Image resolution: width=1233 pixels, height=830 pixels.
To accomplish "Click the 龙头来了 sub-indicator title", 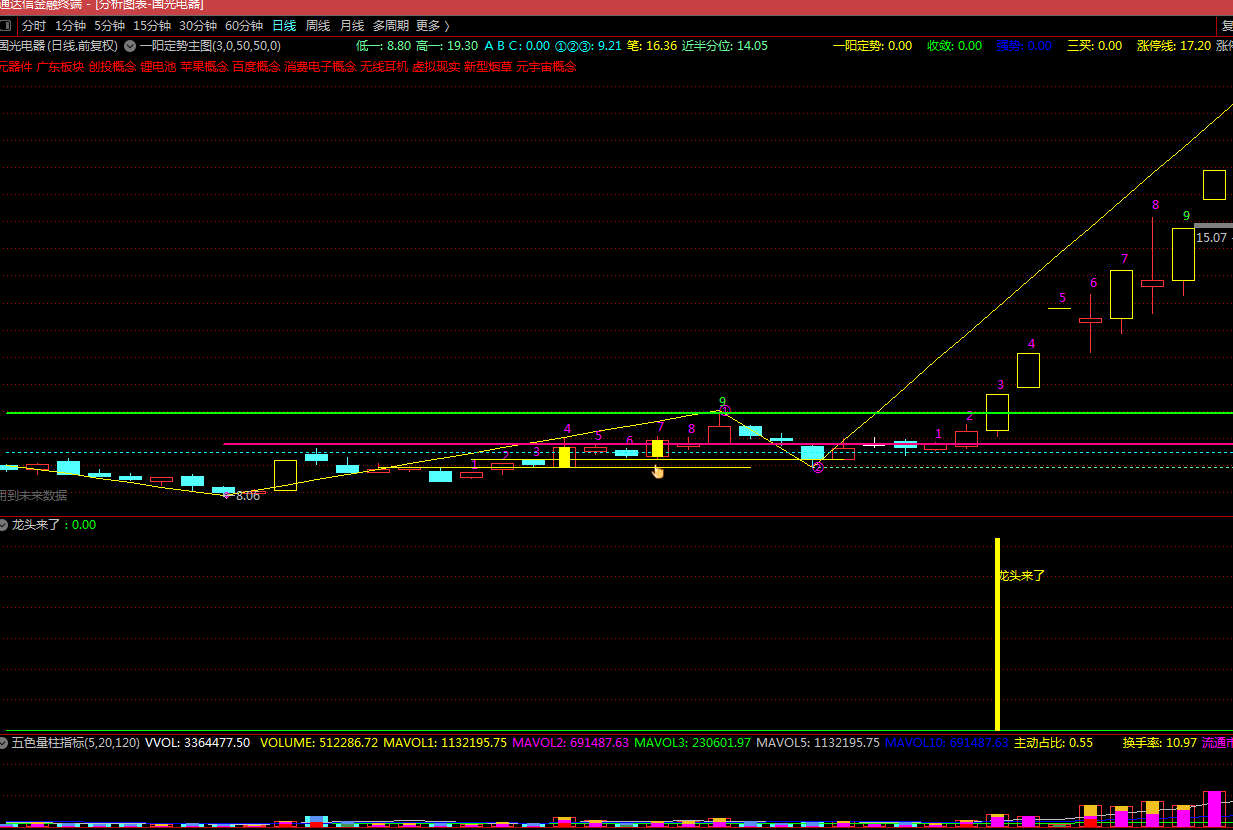I will coord(35,525).
